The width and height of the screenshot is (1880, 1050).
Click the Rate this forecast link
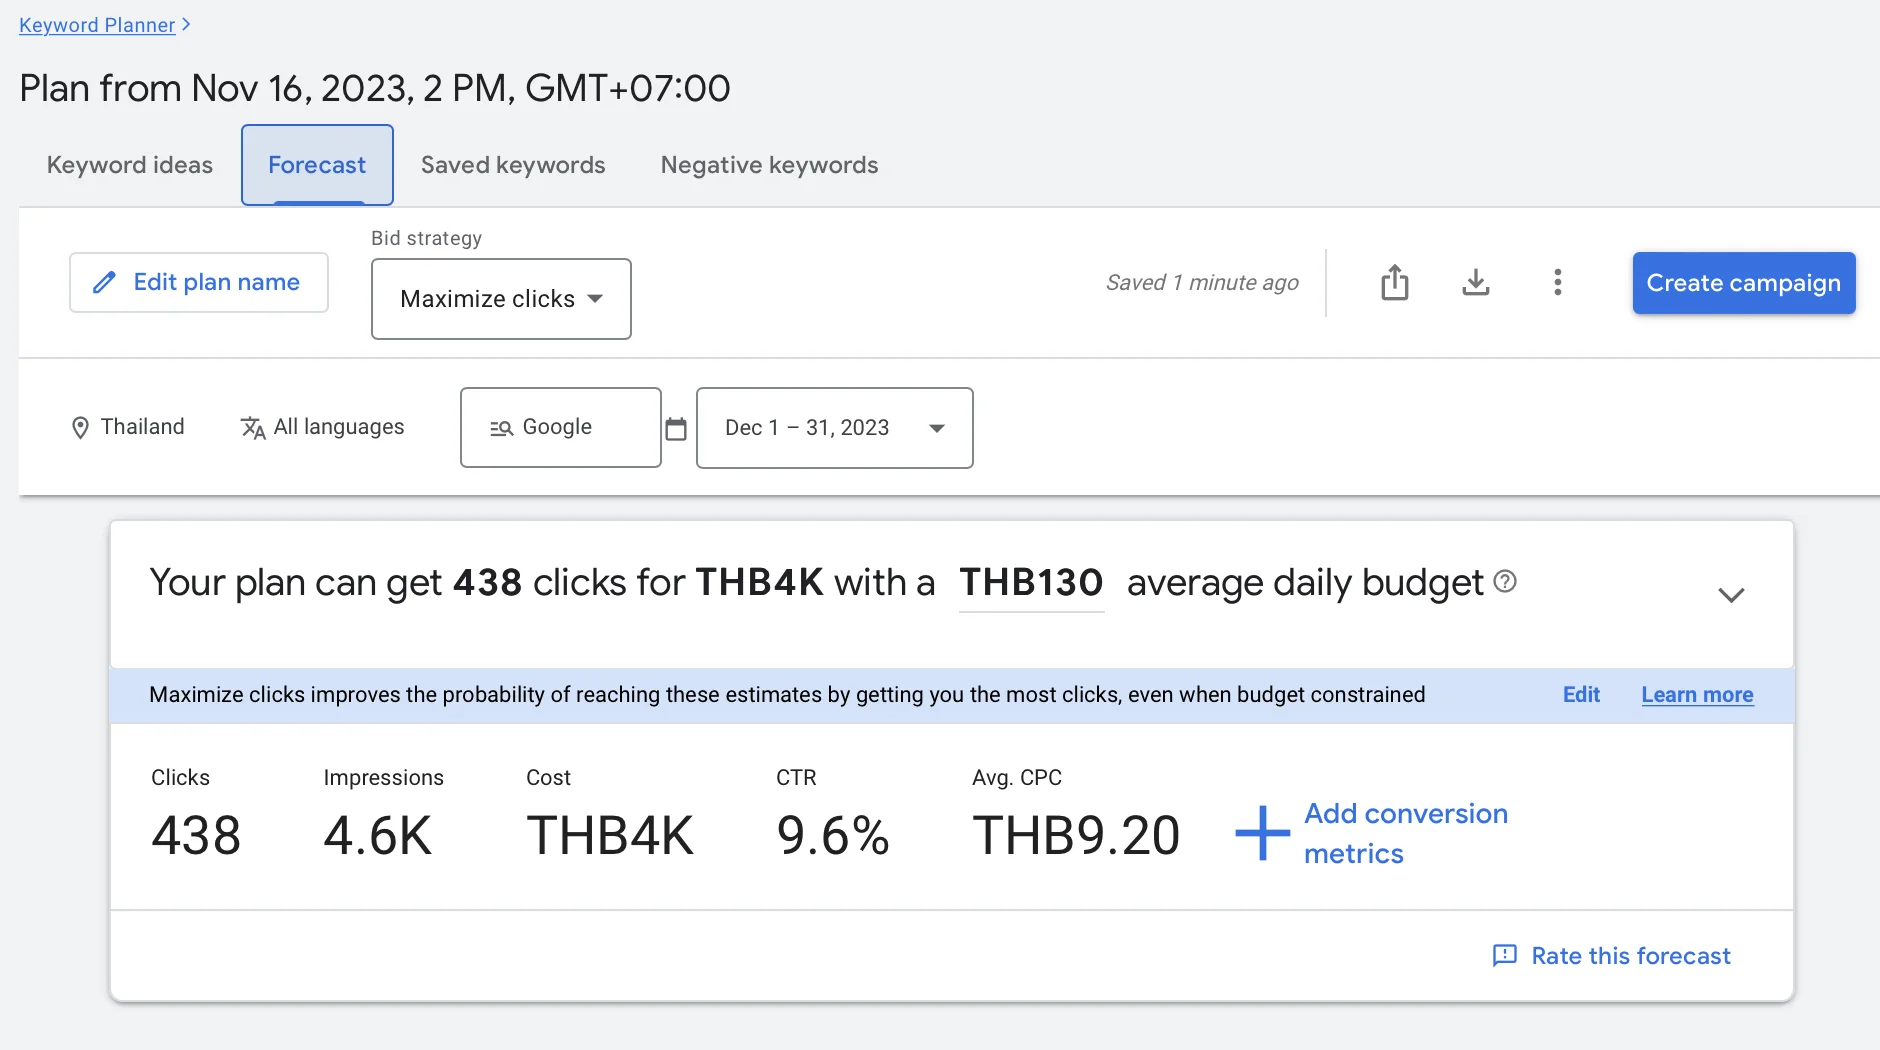coord(1631,956)
